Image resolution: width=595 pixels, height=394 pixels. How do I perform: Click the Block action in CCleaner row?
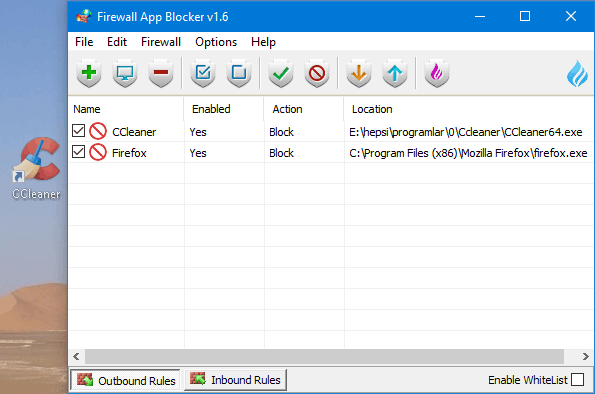281,132
